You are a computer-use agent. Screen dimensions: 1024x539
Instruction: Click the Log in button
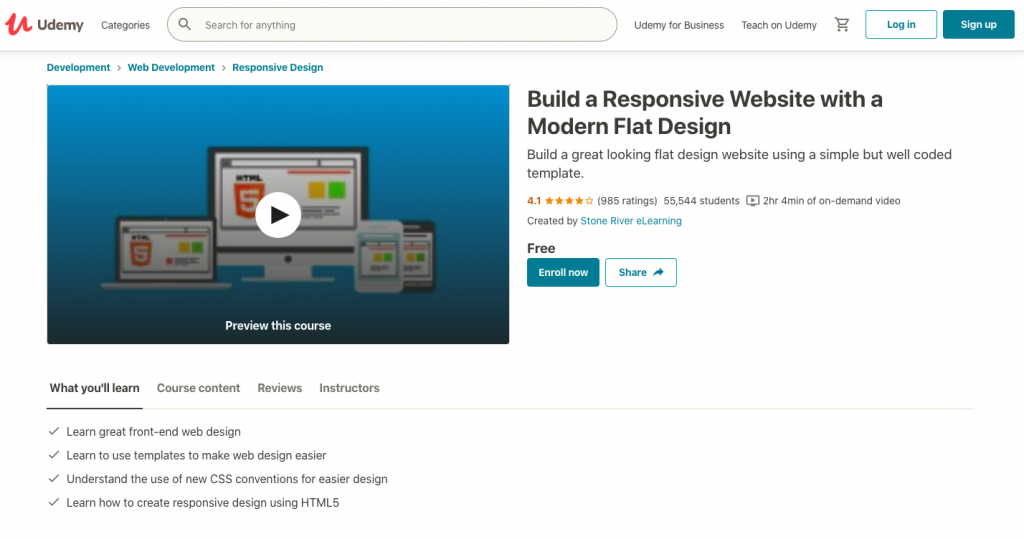coord(901,24)
